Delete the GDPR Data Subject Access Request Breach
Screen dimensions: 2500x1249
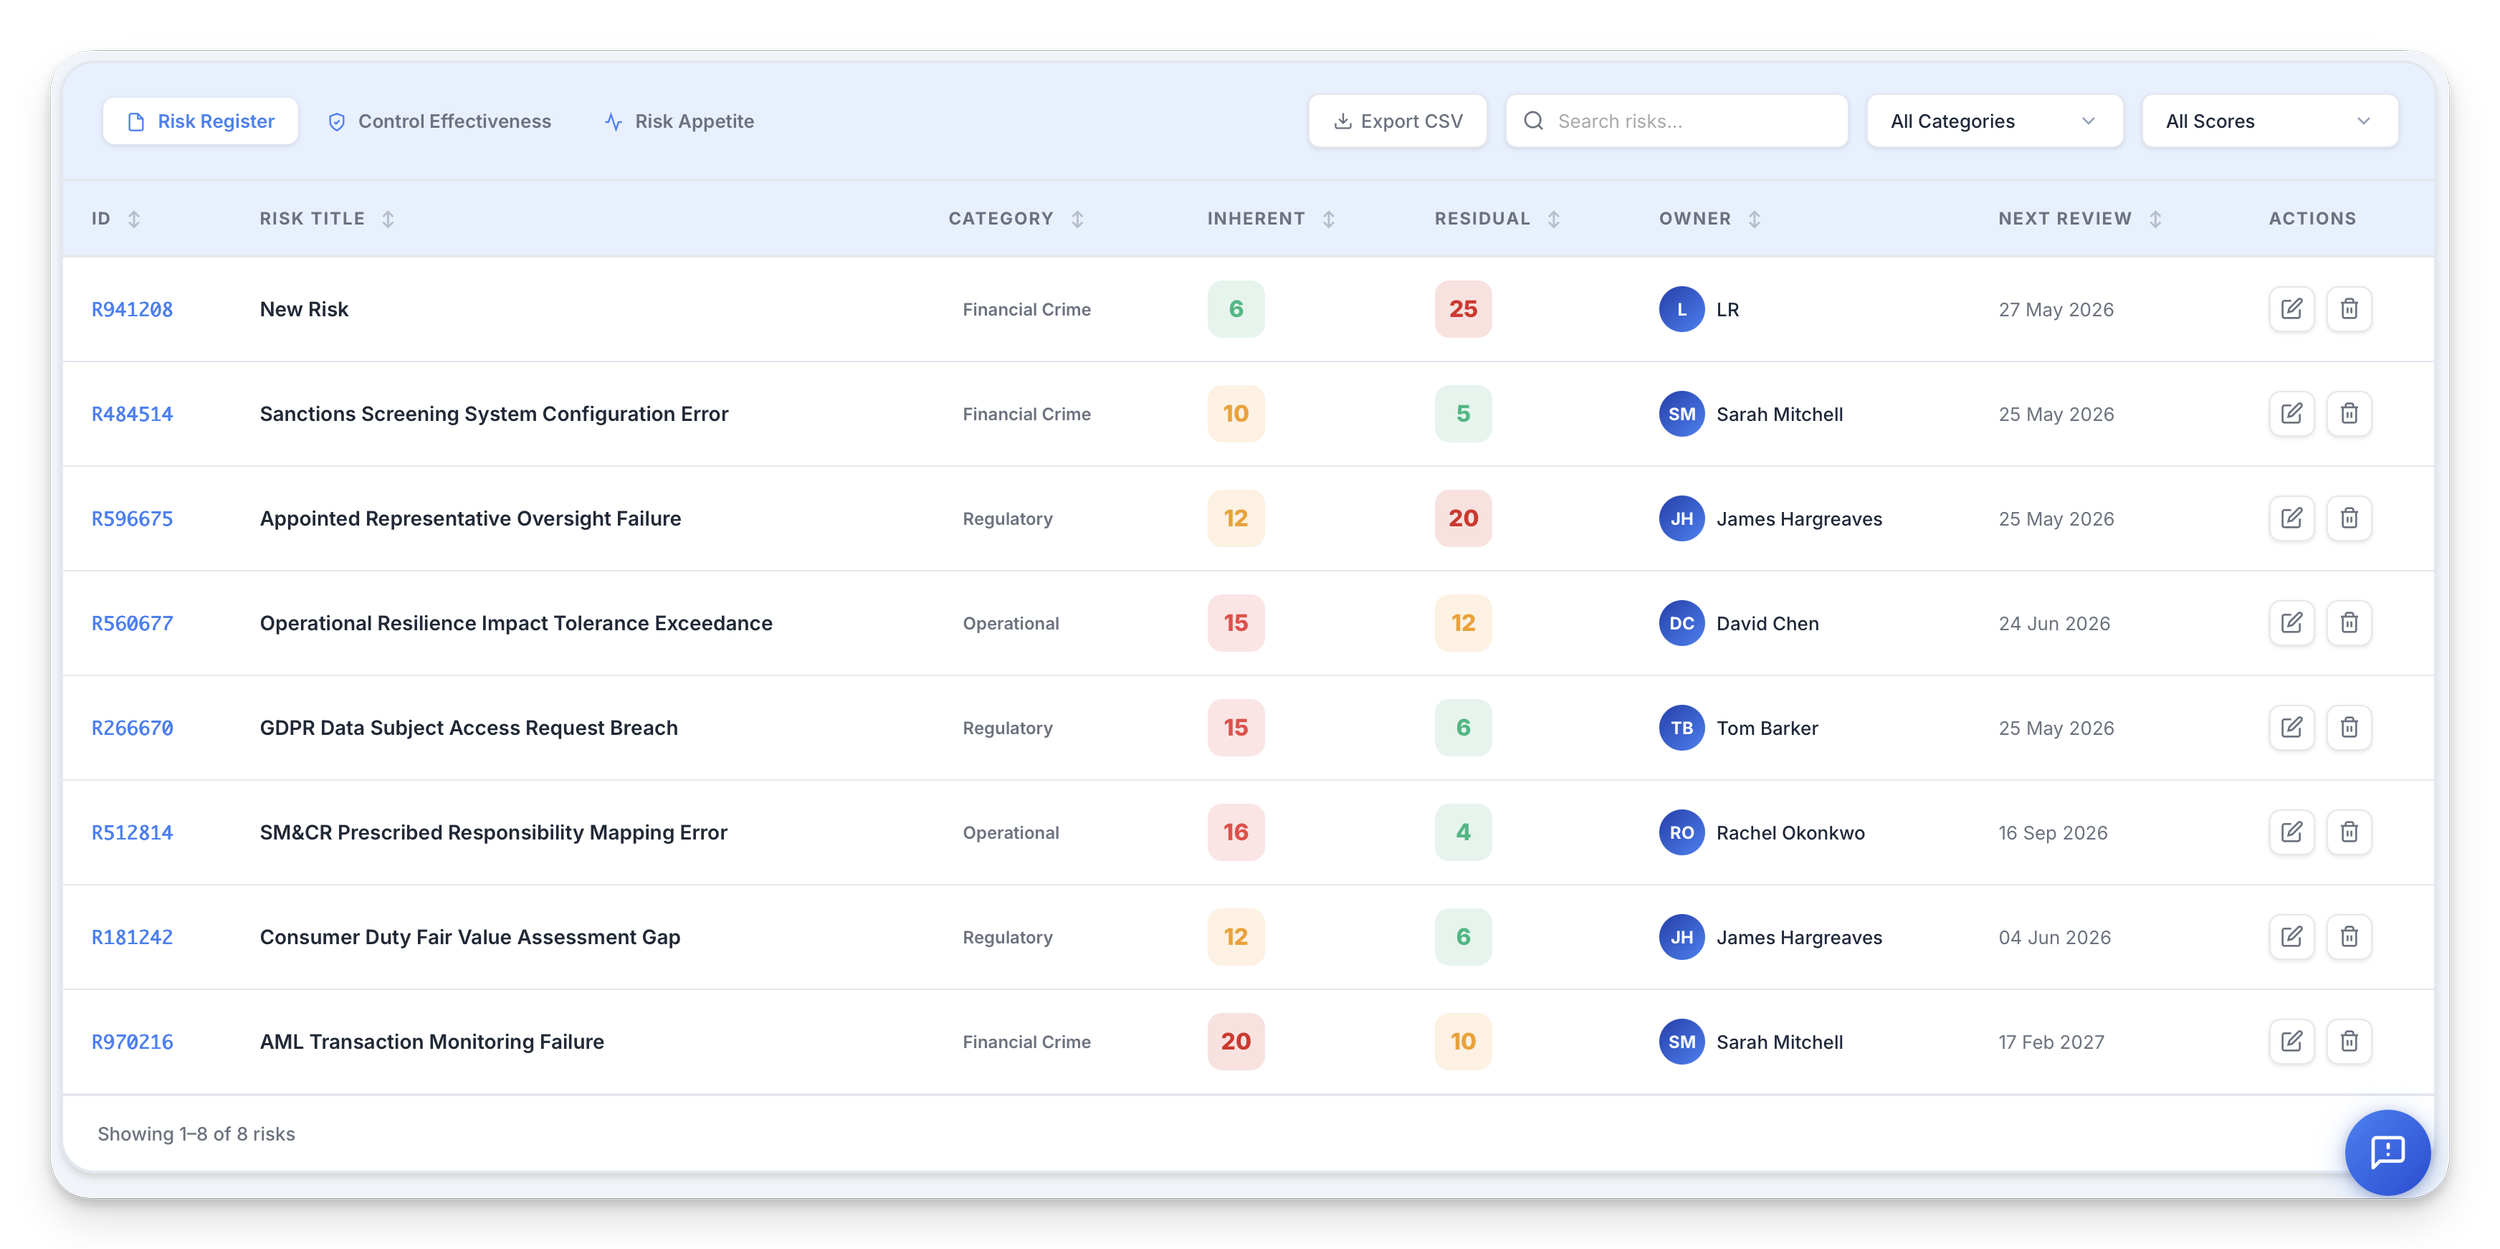[x=2350, y=727]
